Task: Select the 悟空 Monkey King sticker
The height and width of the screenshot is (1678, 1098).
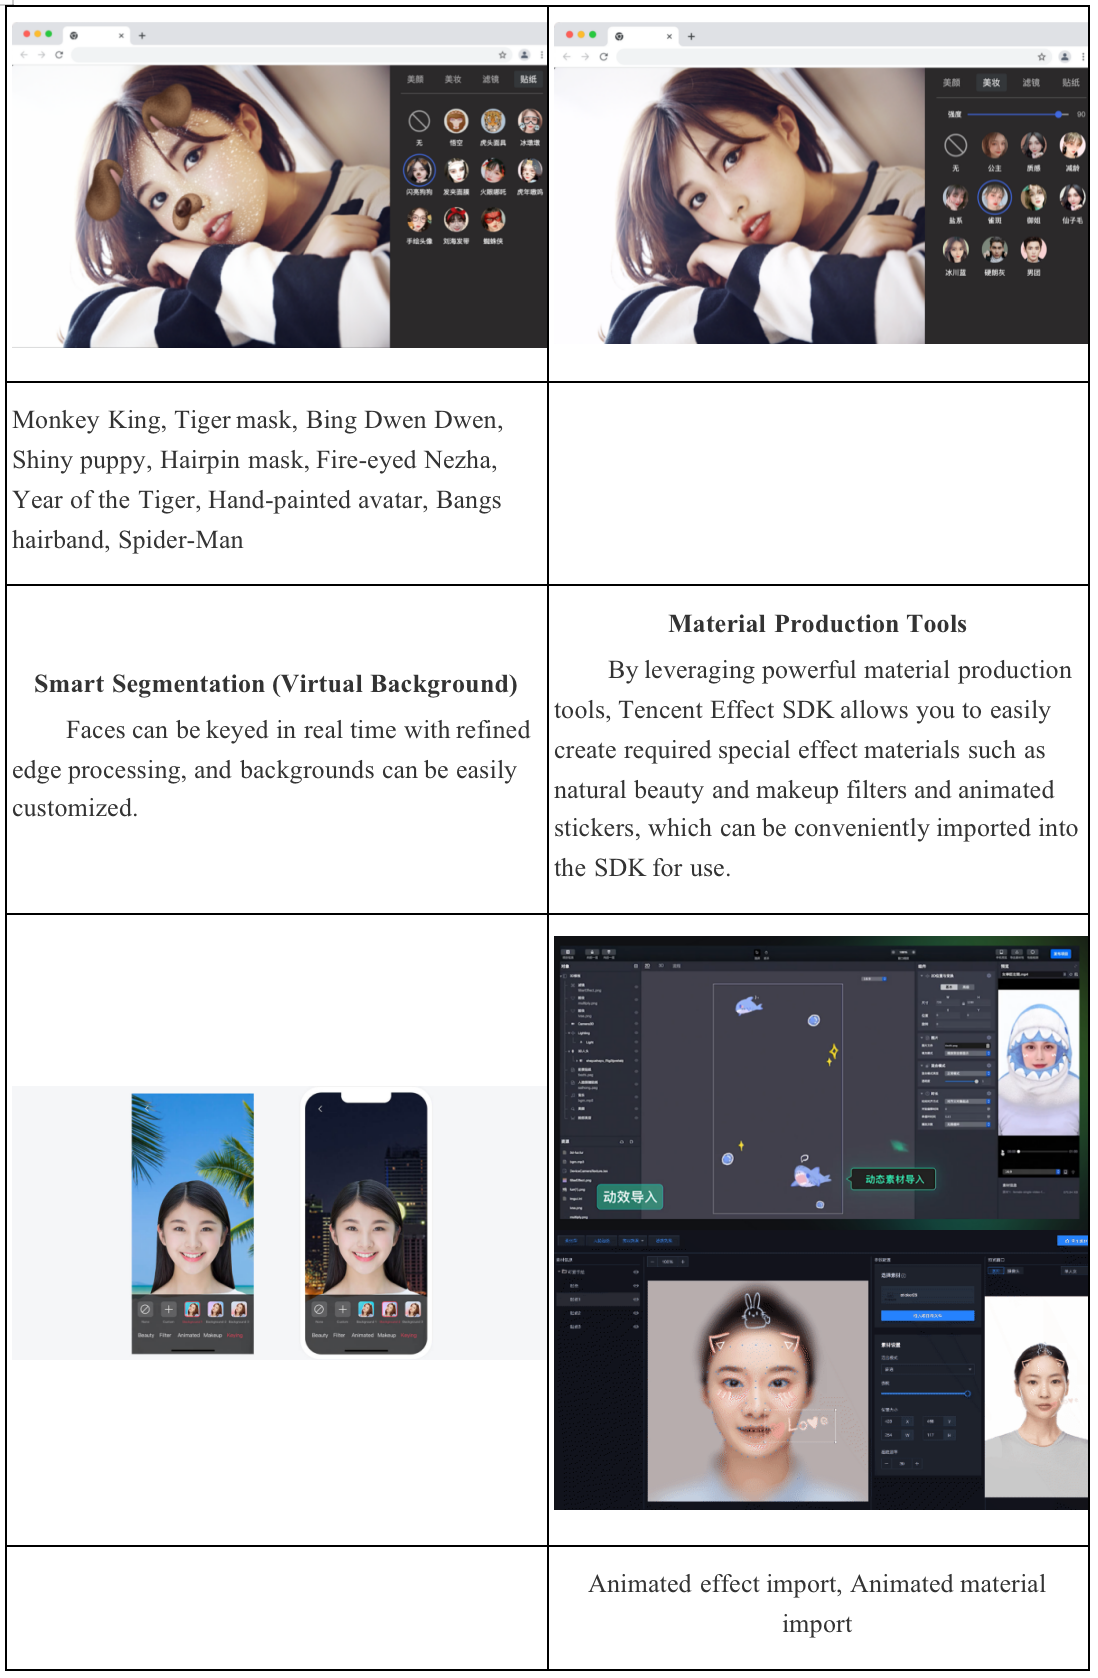Action: 456,122
